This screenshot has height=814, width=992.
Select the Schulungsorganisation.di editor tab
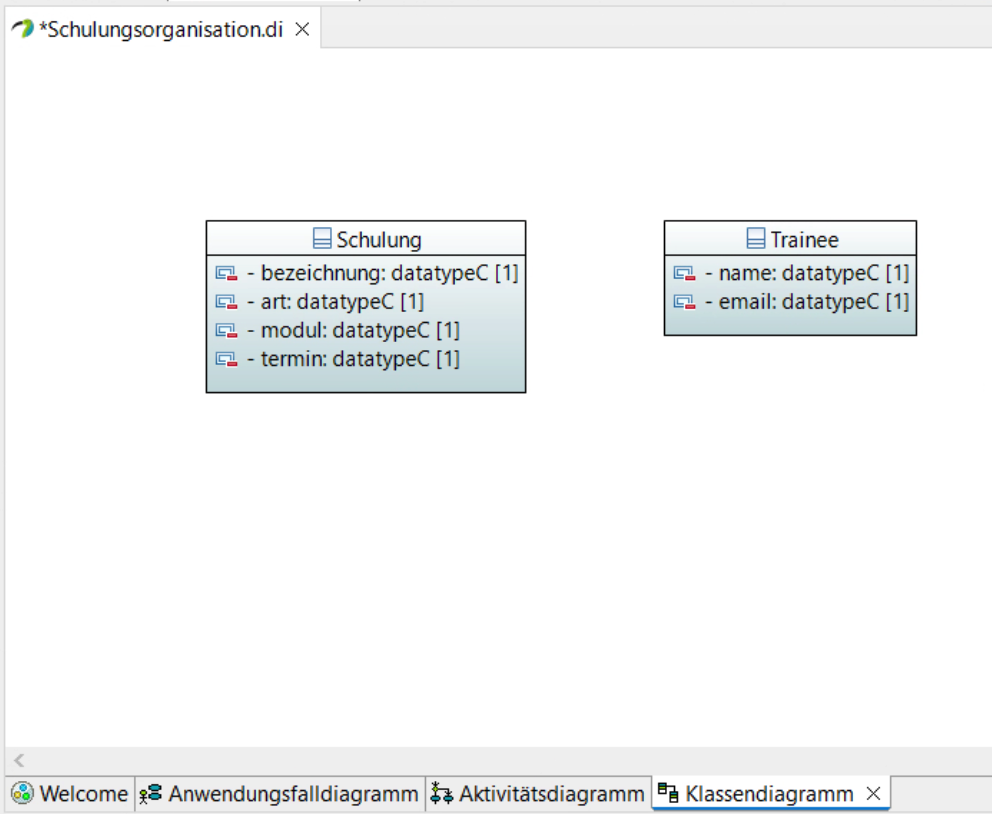click(162, 29)
